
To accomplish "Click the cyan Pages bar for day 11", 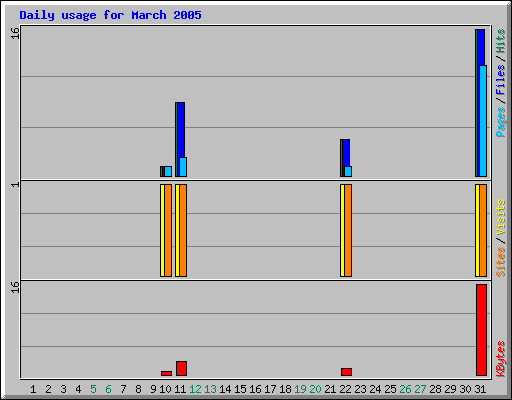I will pyautogui.click(x=183, y=167).
